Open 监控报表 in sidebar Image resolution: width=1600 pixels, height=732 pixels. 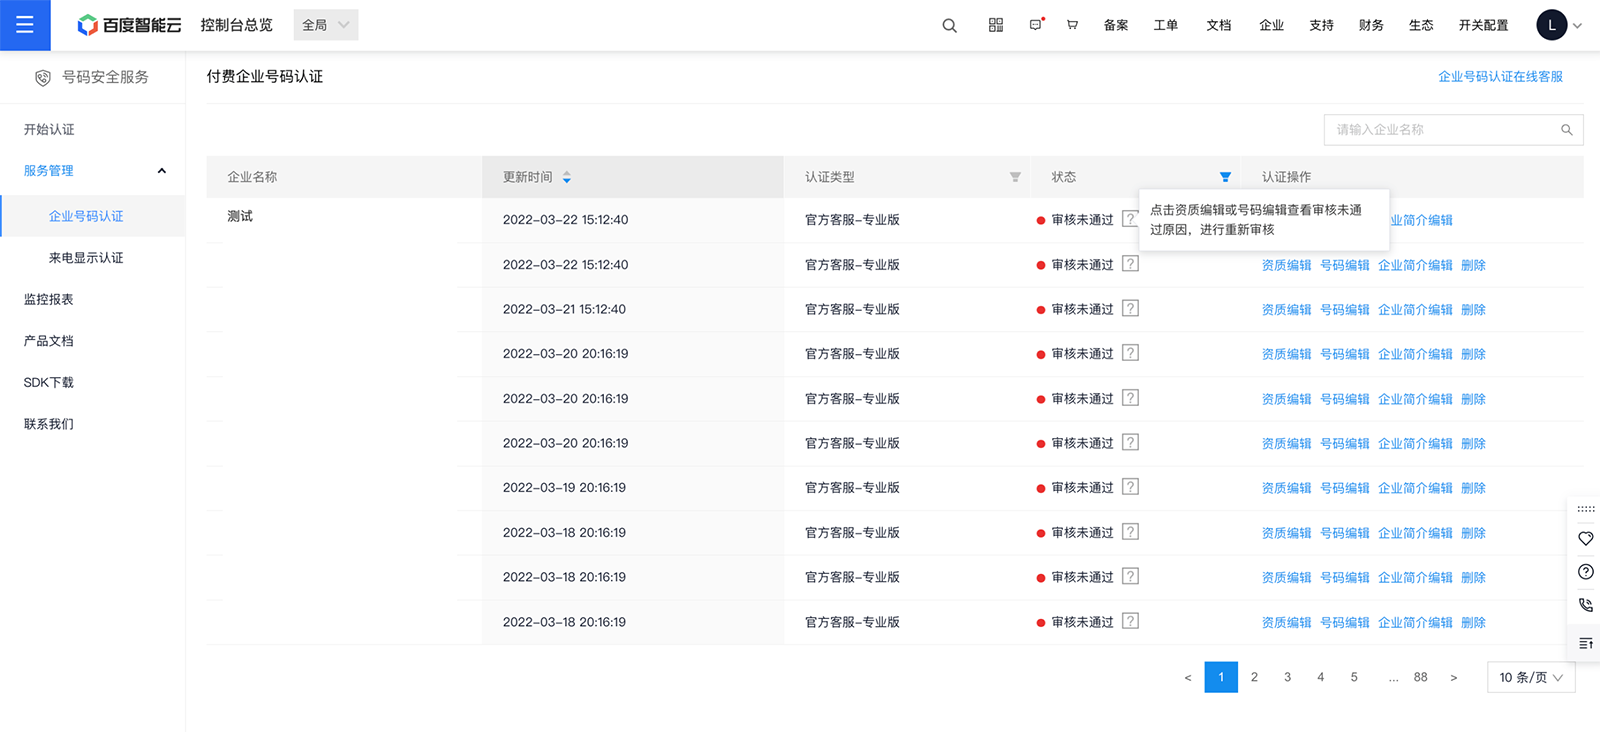point(49,300)
